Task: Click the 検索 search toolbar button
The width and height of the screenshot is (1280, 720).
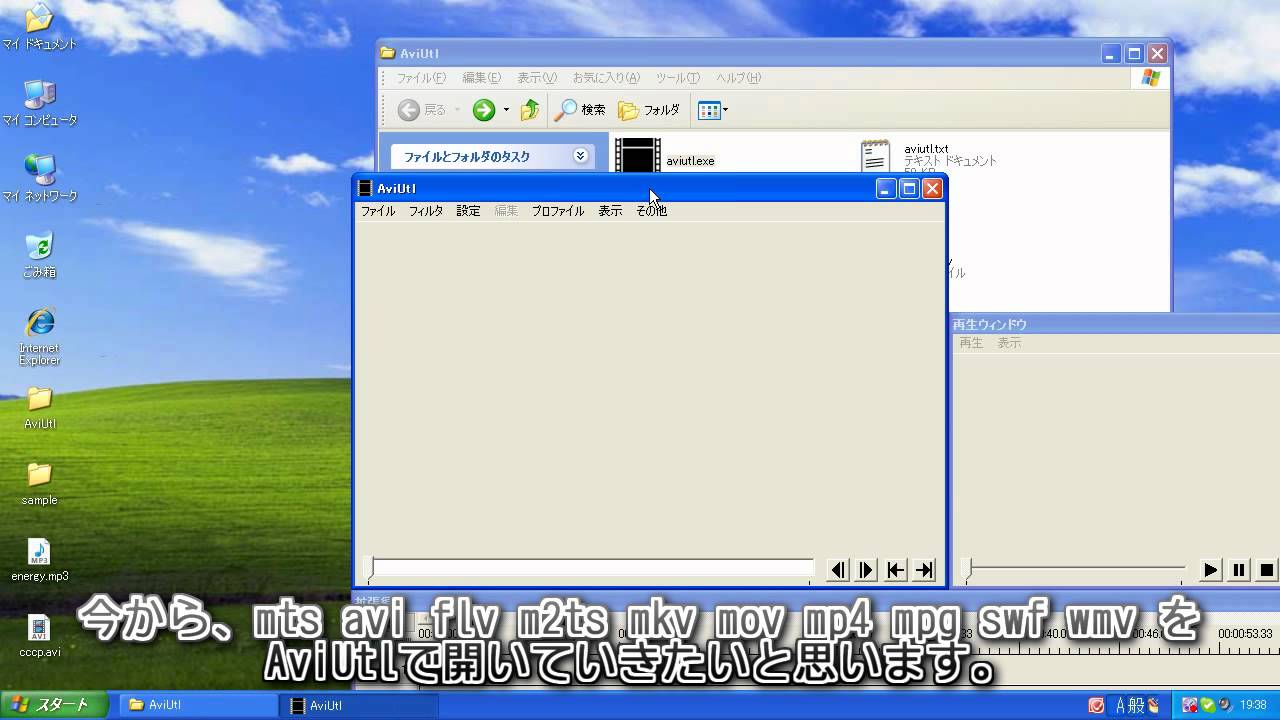Action: coord(580,110)
